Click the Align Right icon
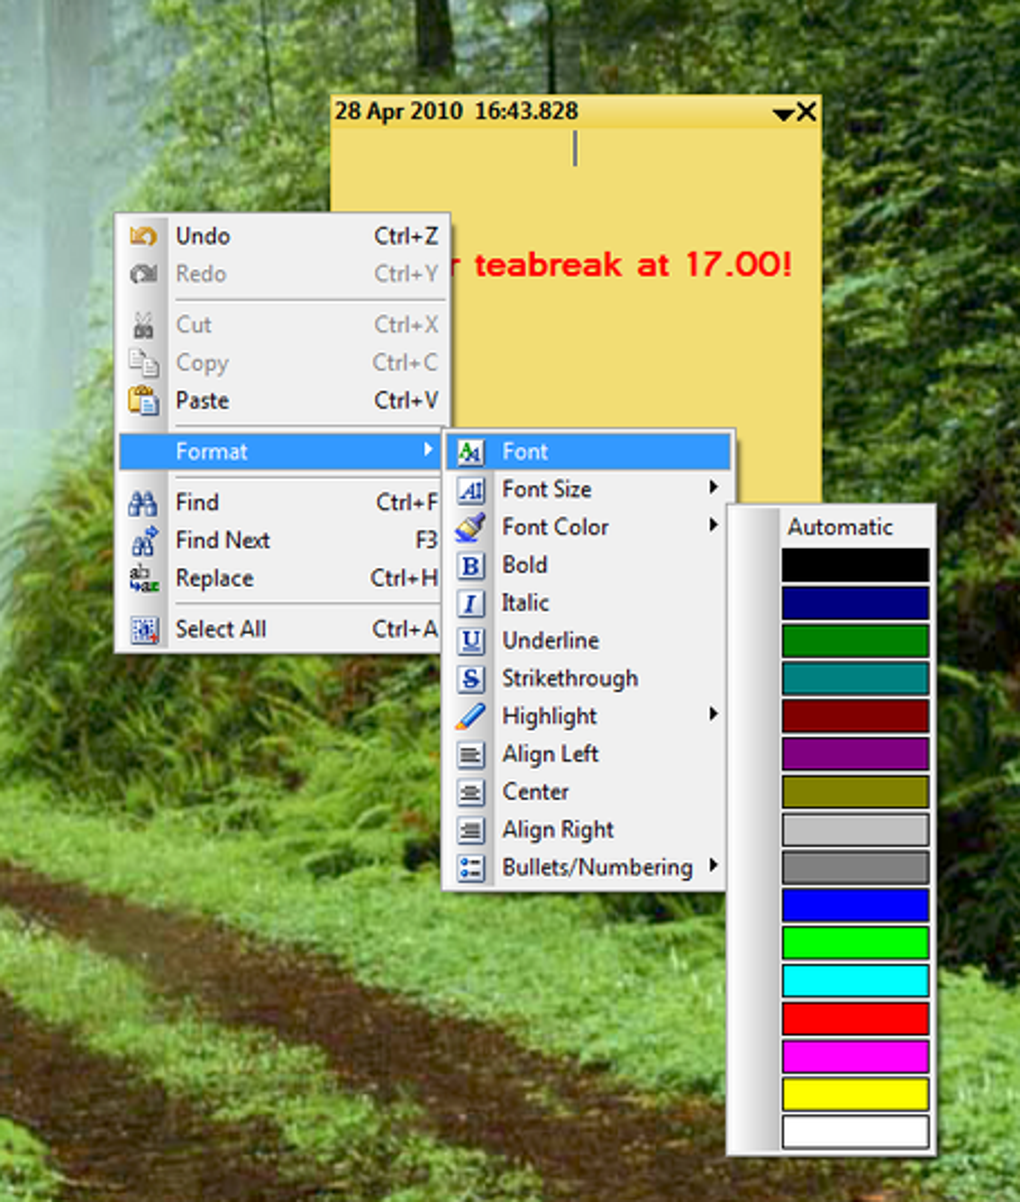 [470, 830]
